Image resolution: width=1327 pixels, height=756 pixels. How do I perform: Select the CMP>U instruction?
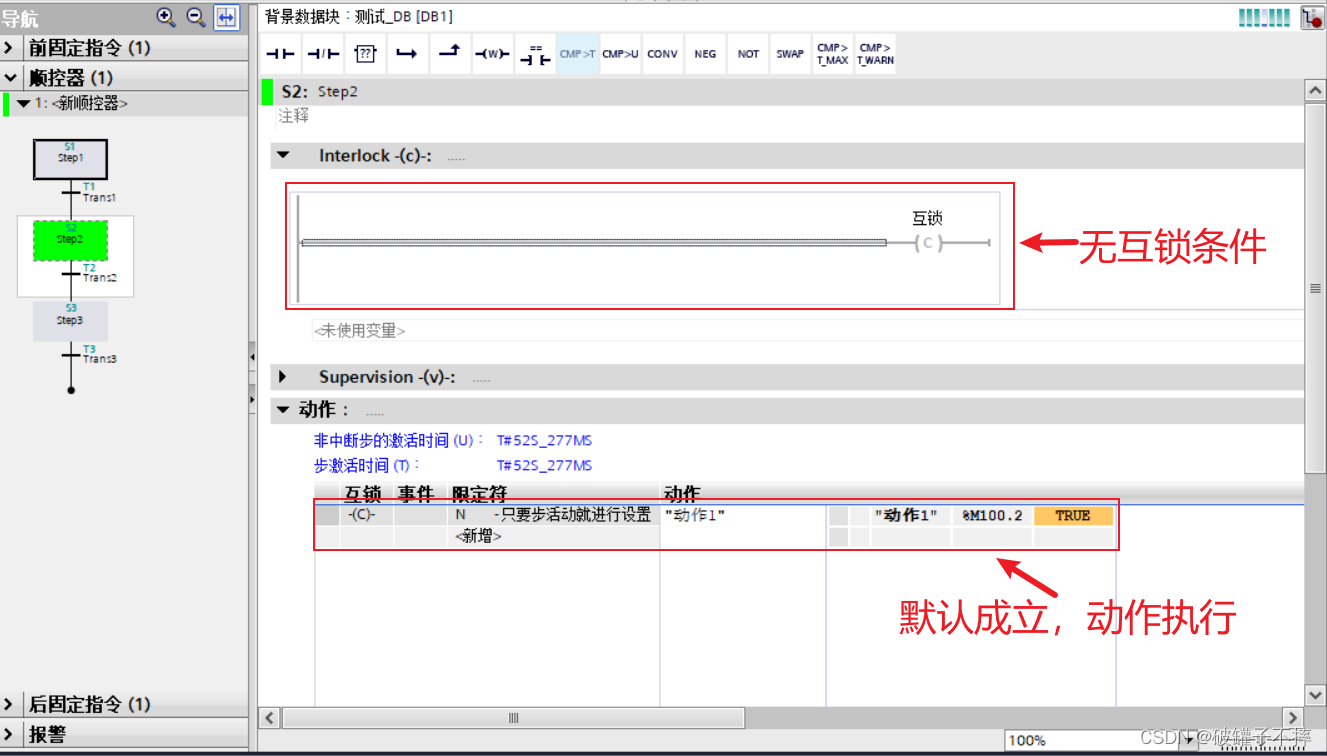(x=620, y=54)
